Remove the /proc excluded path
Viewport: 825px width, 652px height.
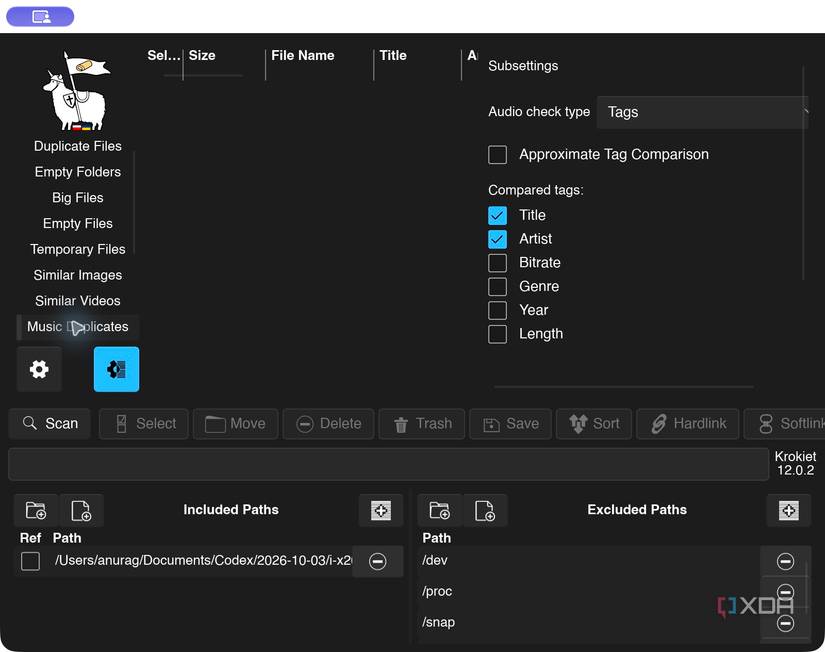785,592
